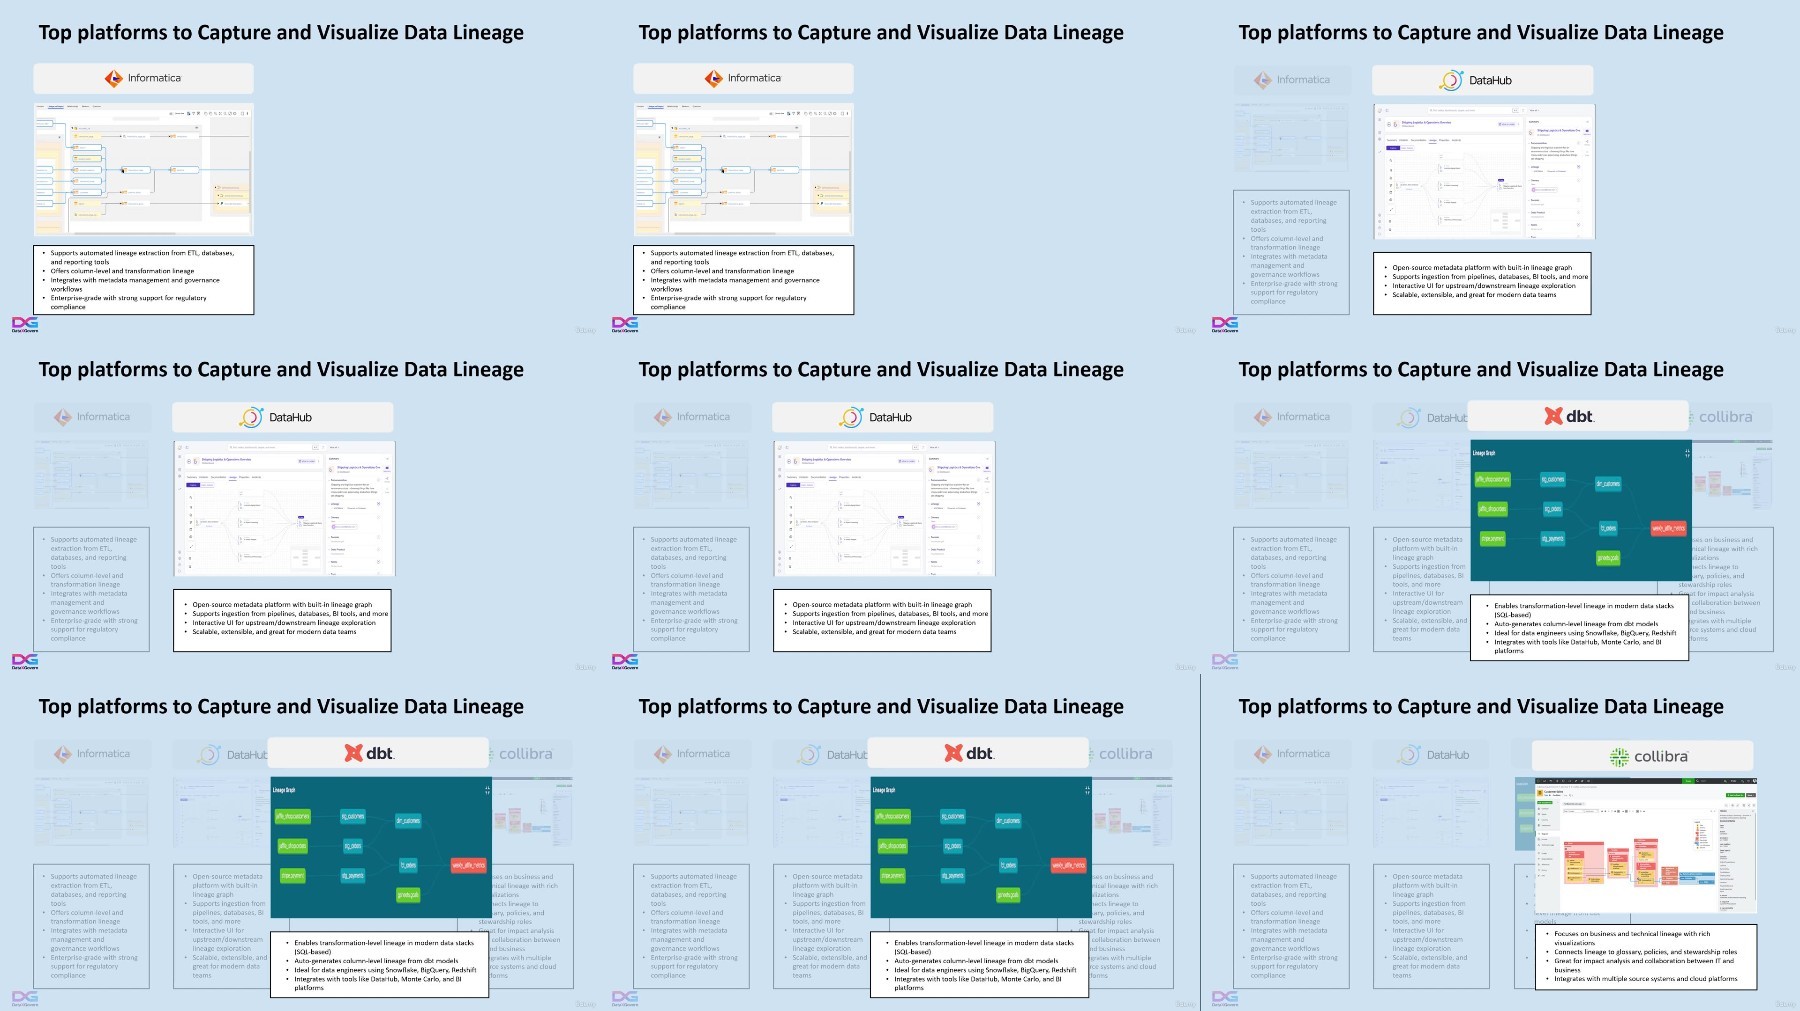Click the DG logo in the center slide
This screenshot has height=1011, width=1800.
[625, 661]
